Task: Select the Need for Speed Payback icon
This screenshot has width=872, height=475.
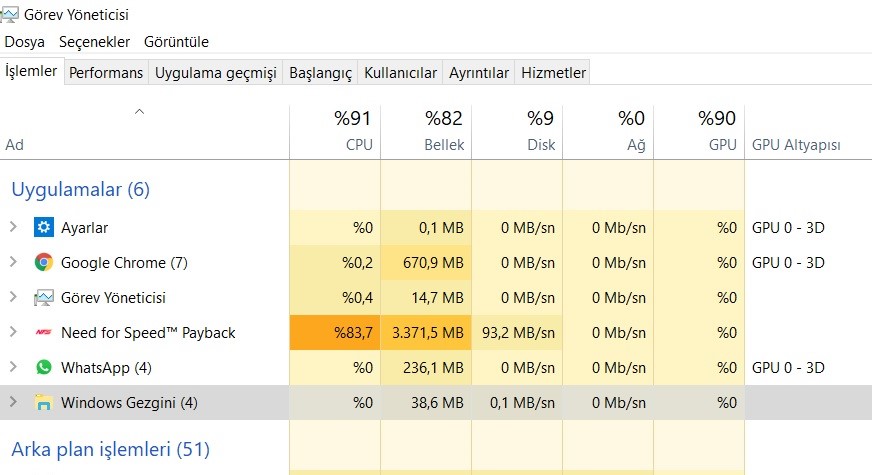Action: coord(43,332)
